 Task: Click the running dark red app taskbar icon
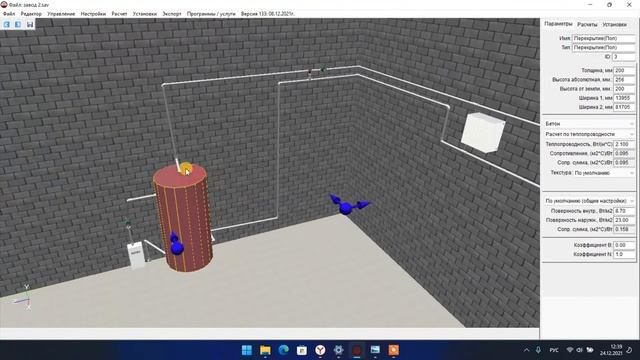click(357, 350)
